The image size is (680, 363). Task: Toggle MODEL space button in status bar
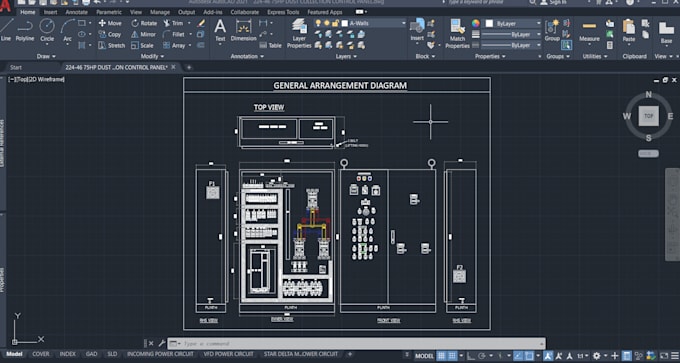tap(424, 356)
